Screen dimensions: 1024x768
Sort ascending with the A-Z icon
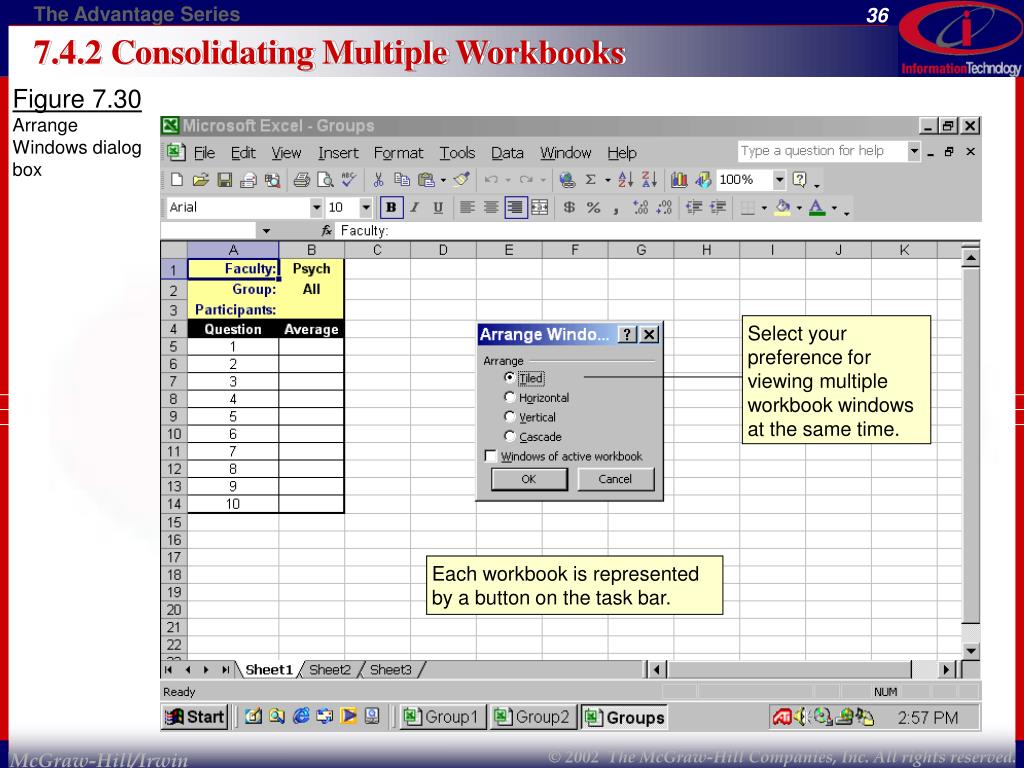pos(626,180)
